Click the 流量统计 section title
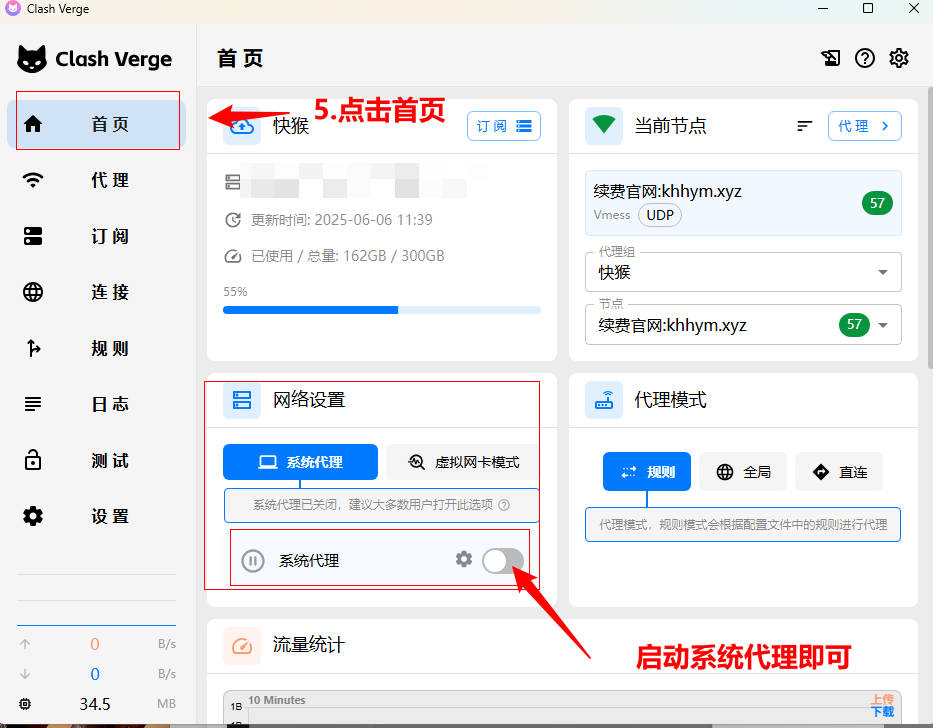This screenshot has height=728, width=933. click(x=309, y=645)
